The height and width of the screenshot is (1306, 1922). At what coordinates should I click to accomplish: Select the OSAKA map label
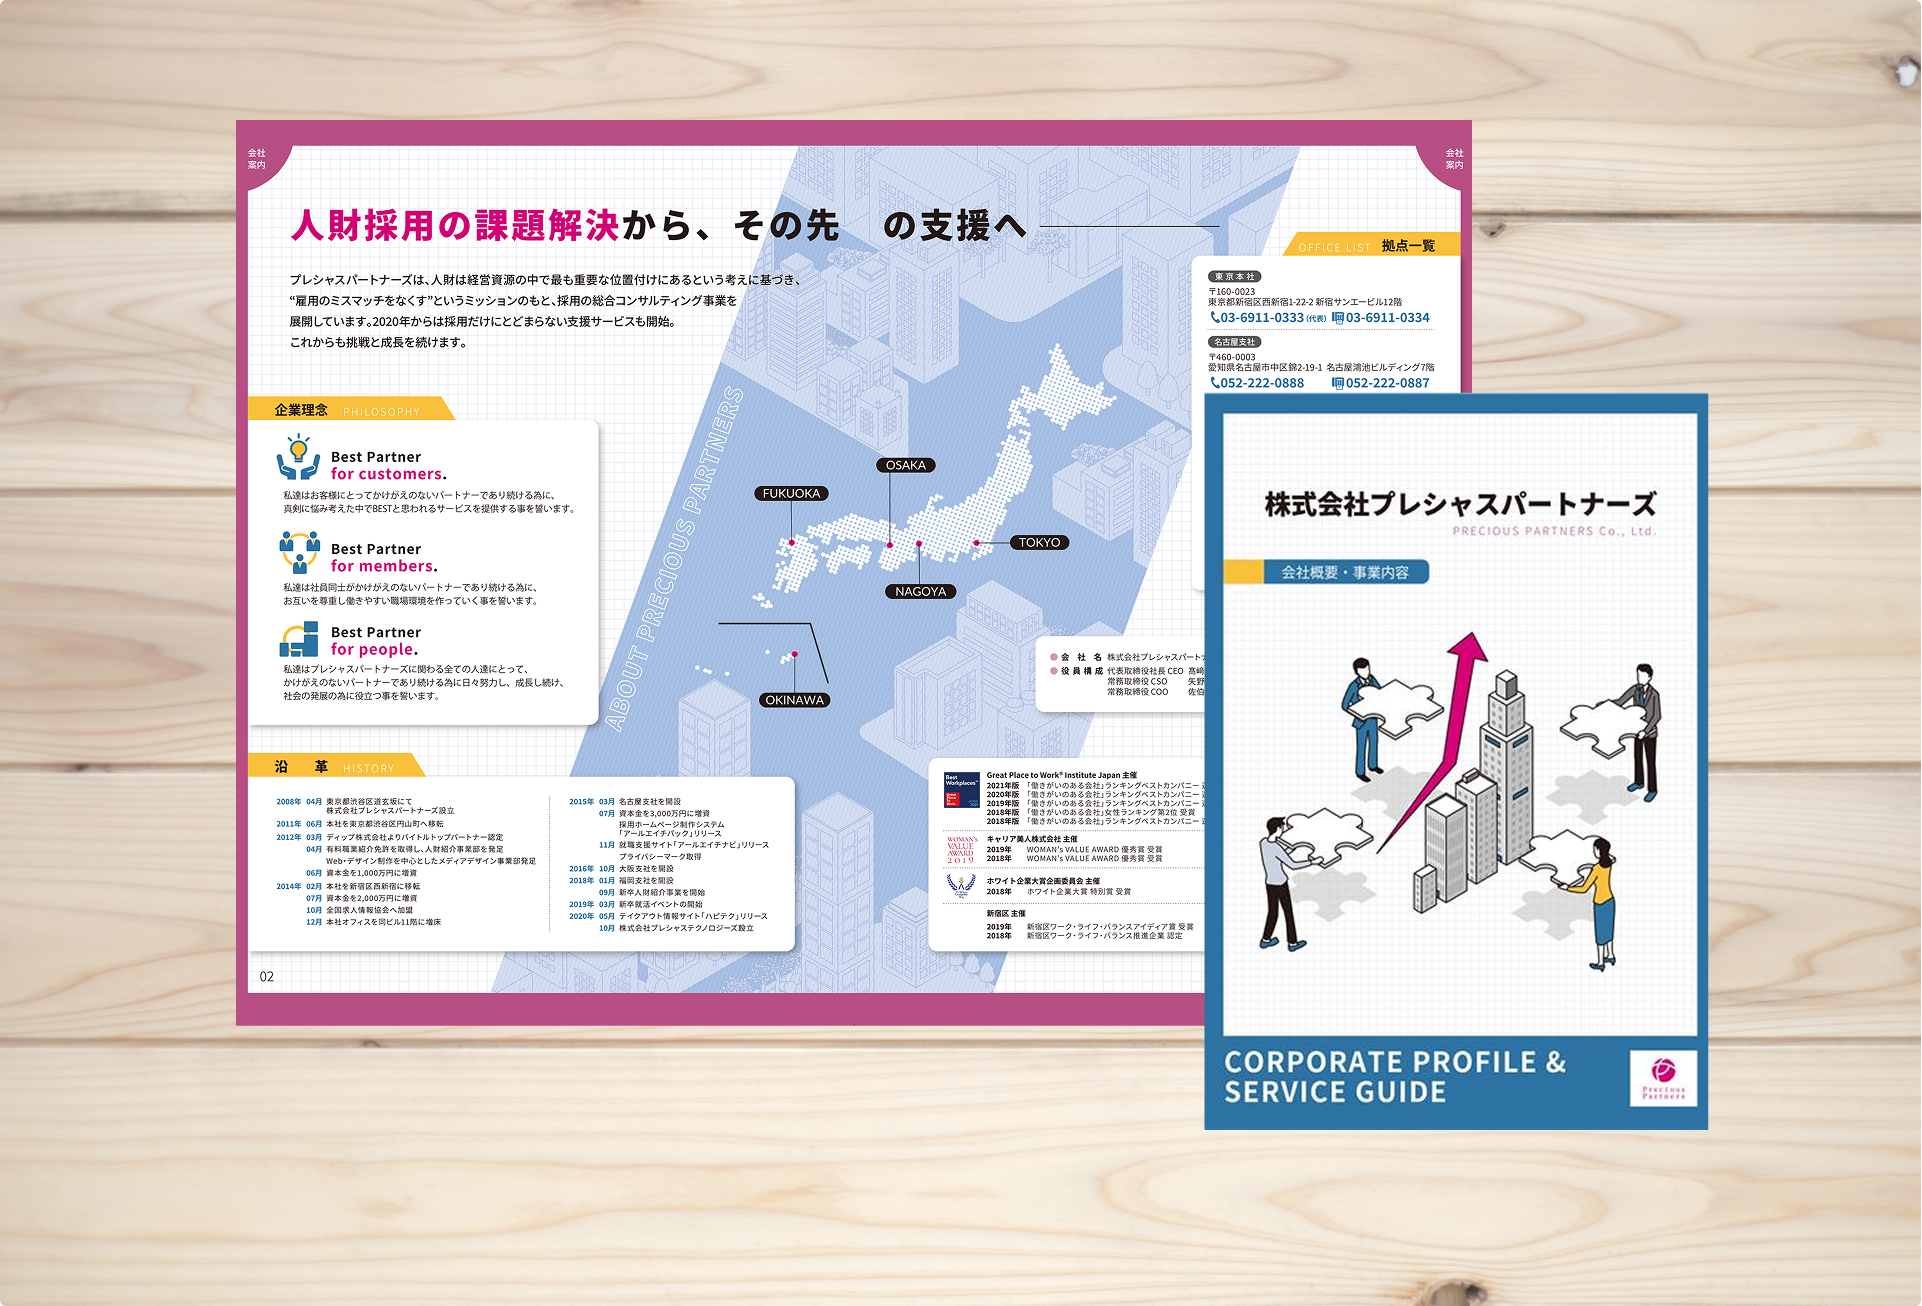[x=906, y=465]
